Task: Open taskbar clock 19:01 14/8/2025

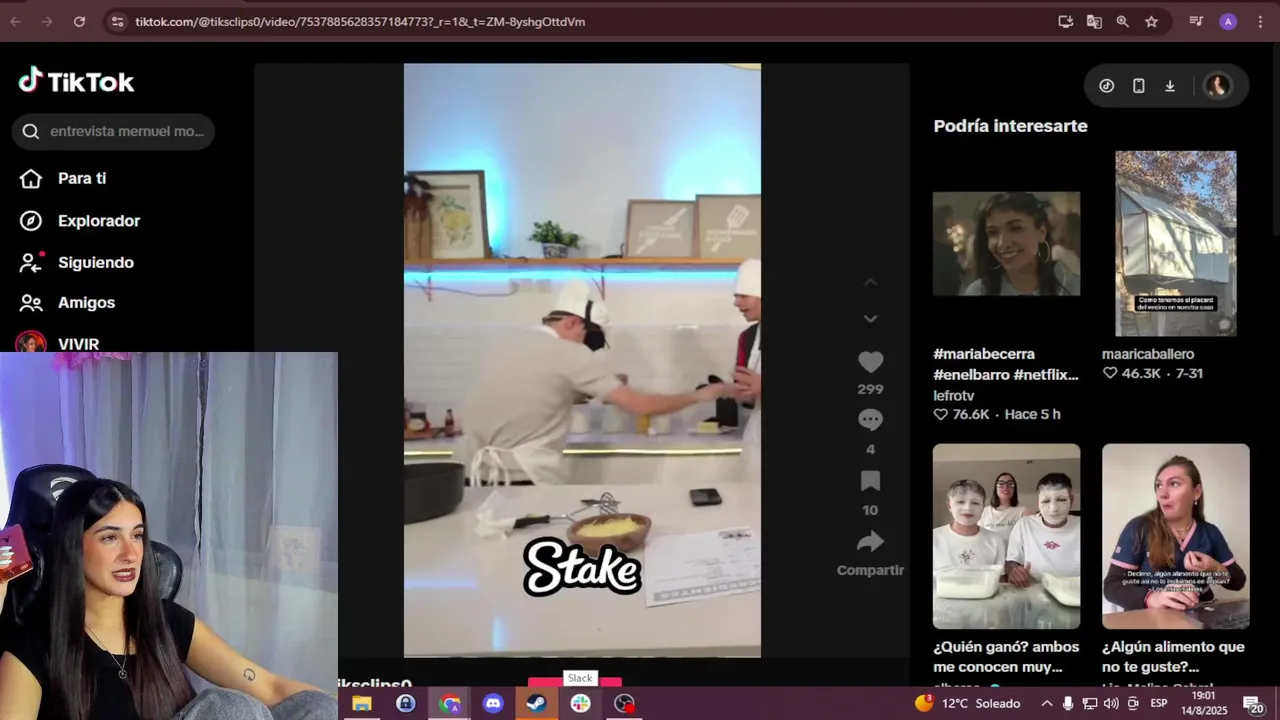Action: [x=1203, y=703]
